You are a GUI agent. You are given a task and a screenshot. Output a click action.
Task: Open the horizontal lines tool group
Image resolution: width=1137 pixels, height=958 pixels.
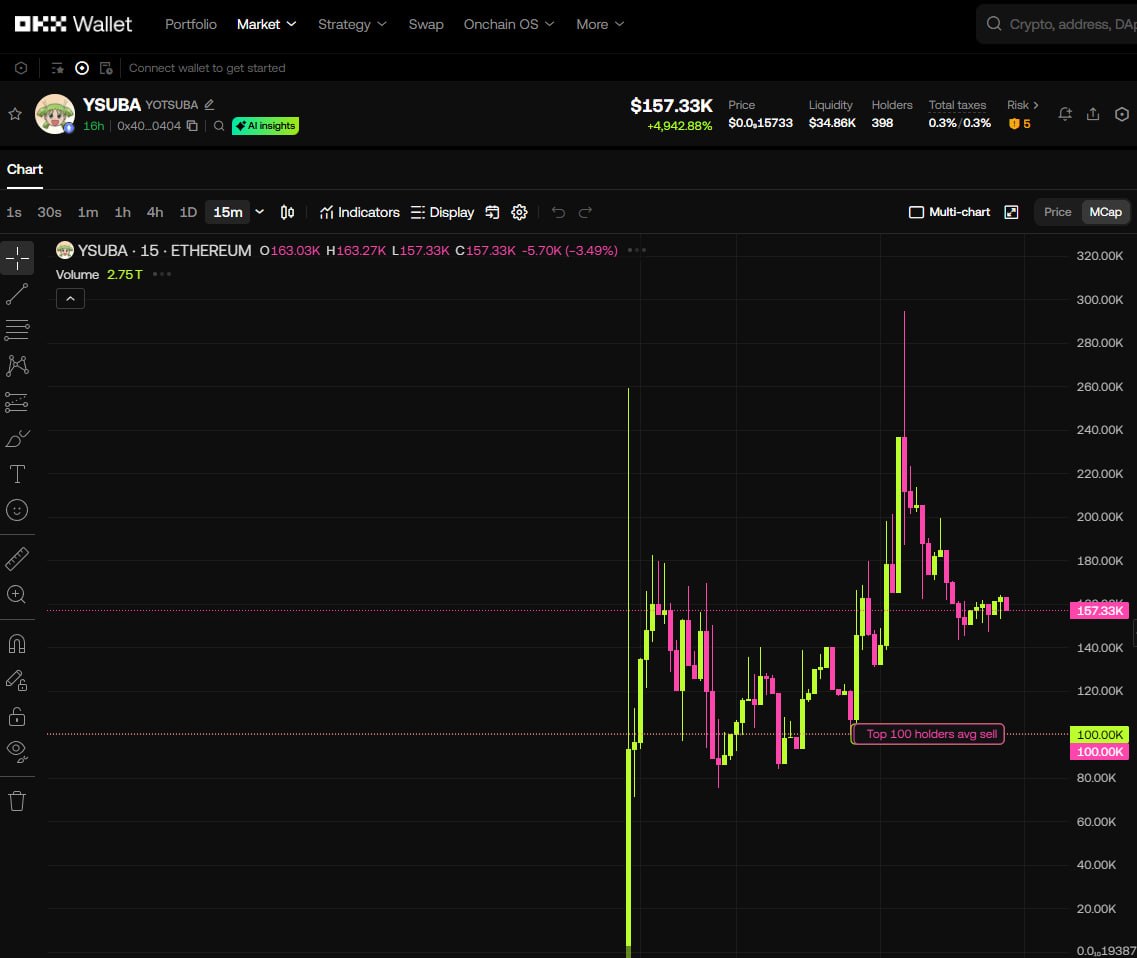coord(17,330)
